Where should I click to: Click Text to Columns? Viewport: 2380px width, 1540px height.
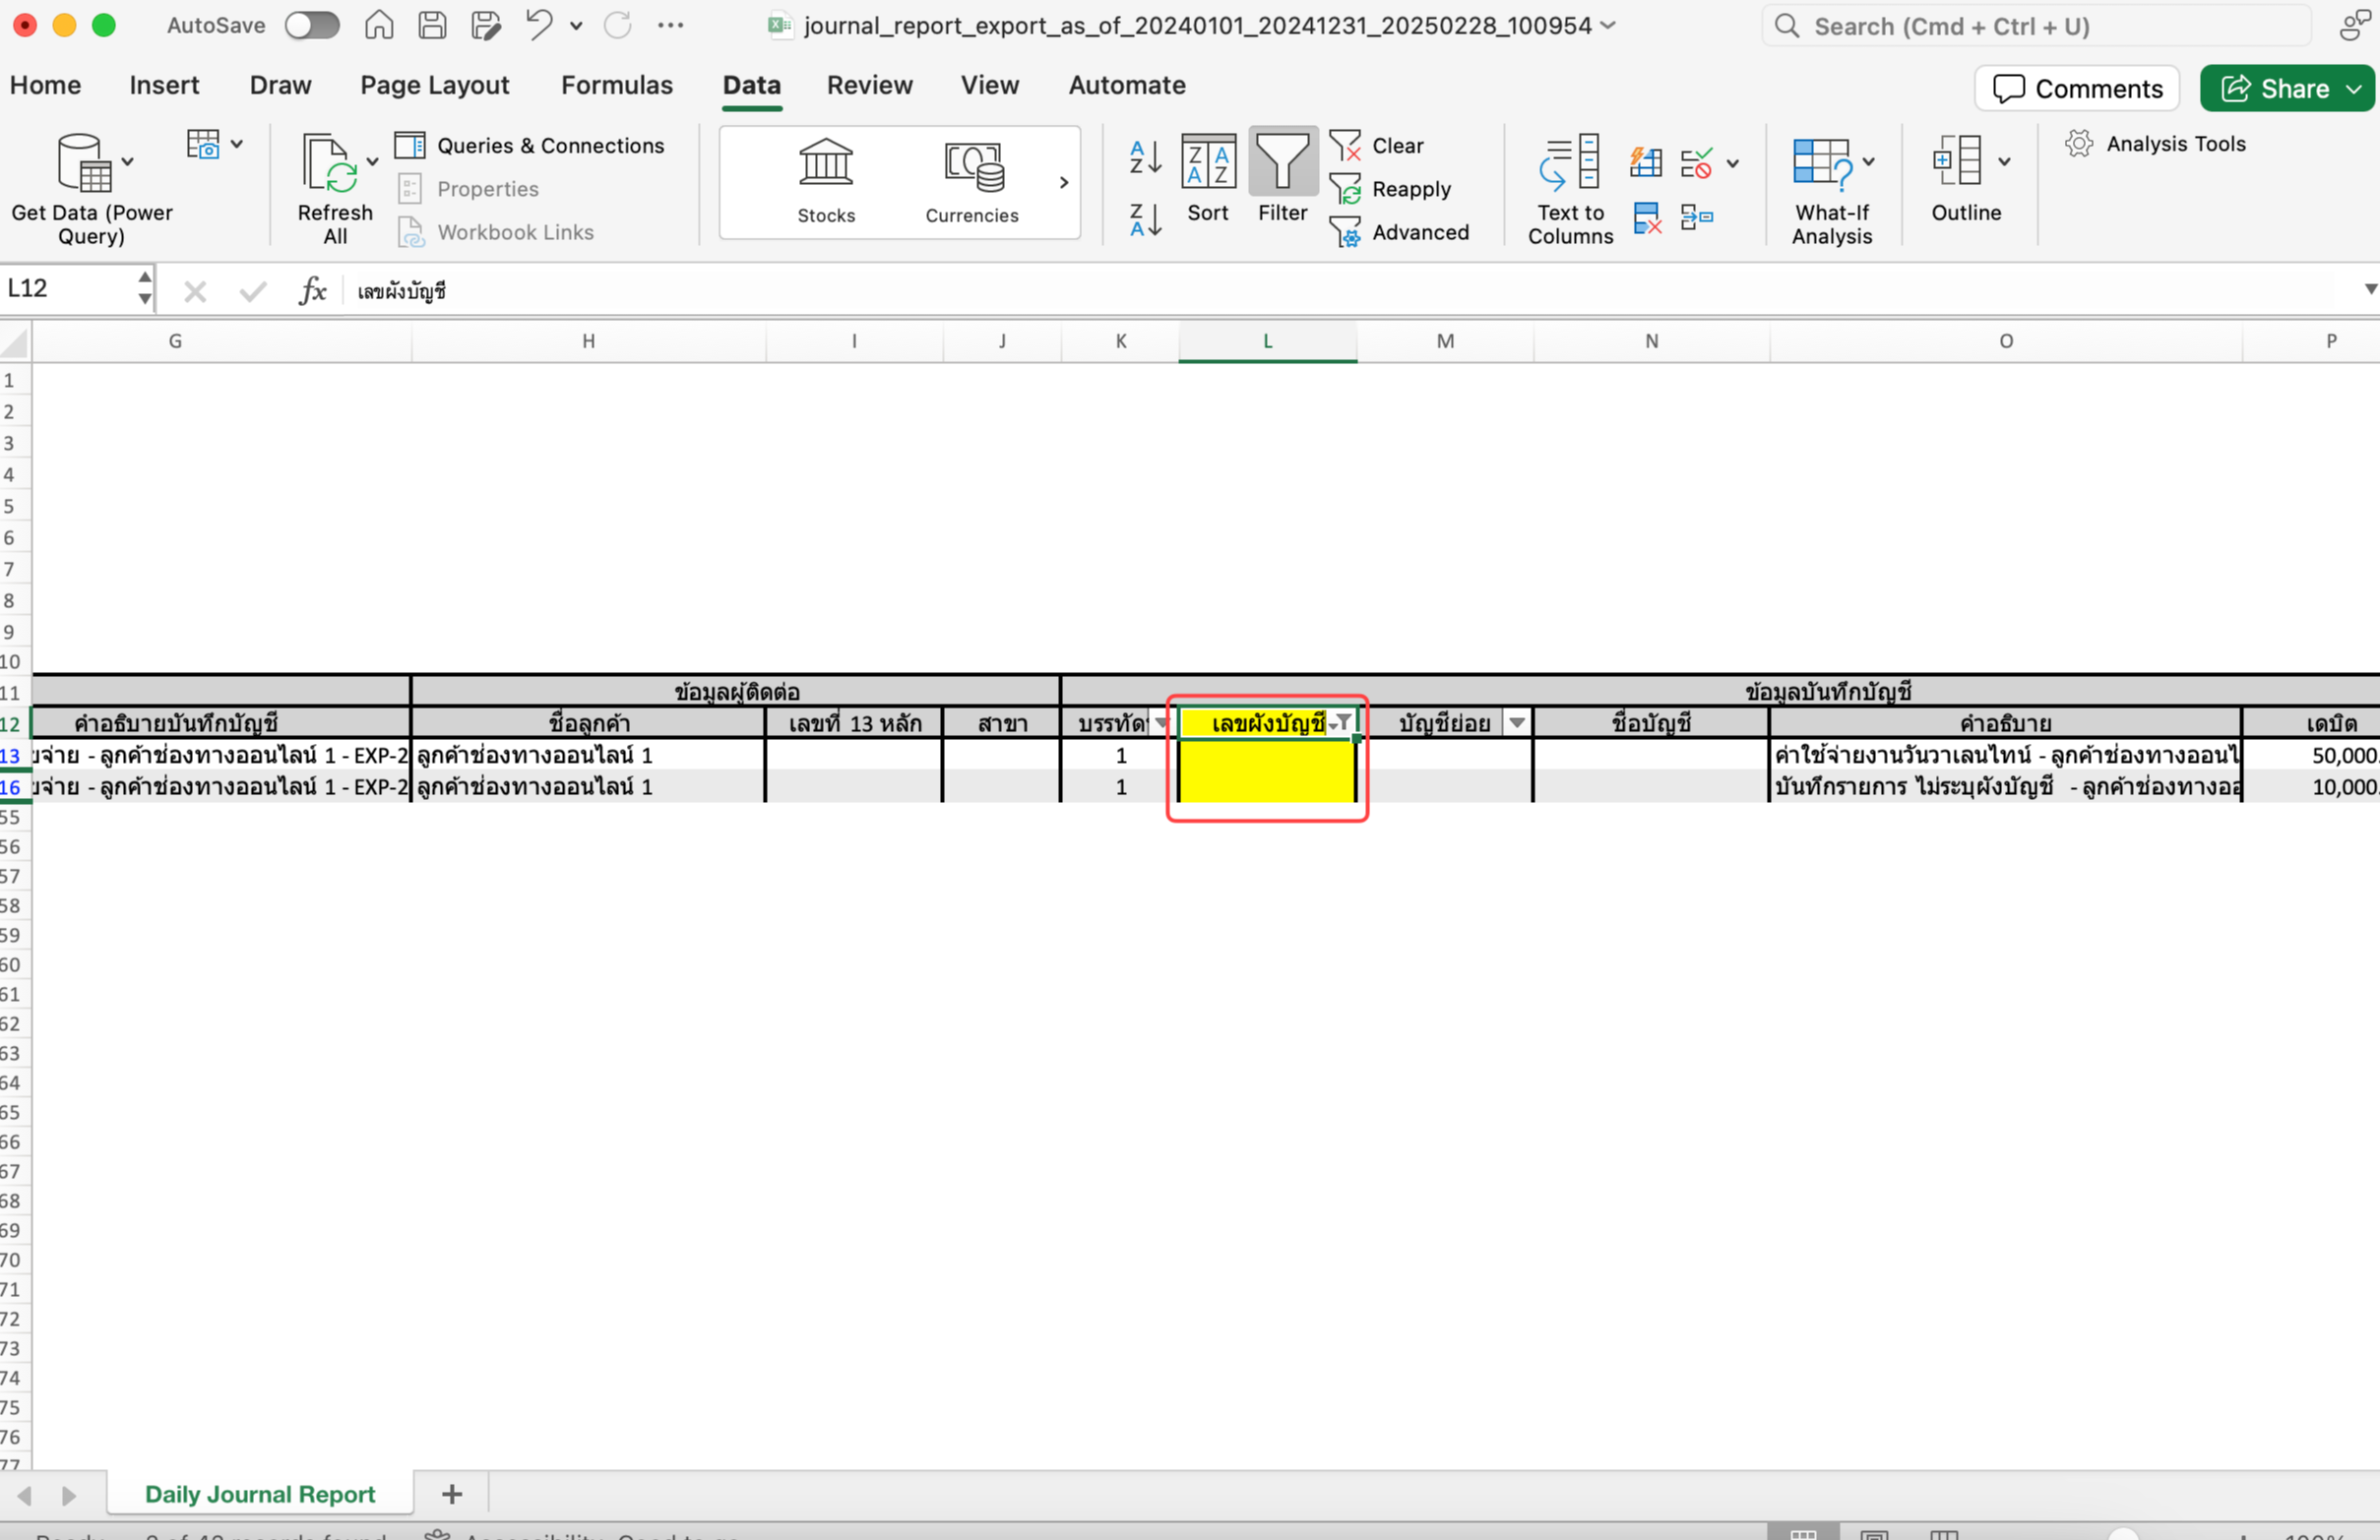1570,189
